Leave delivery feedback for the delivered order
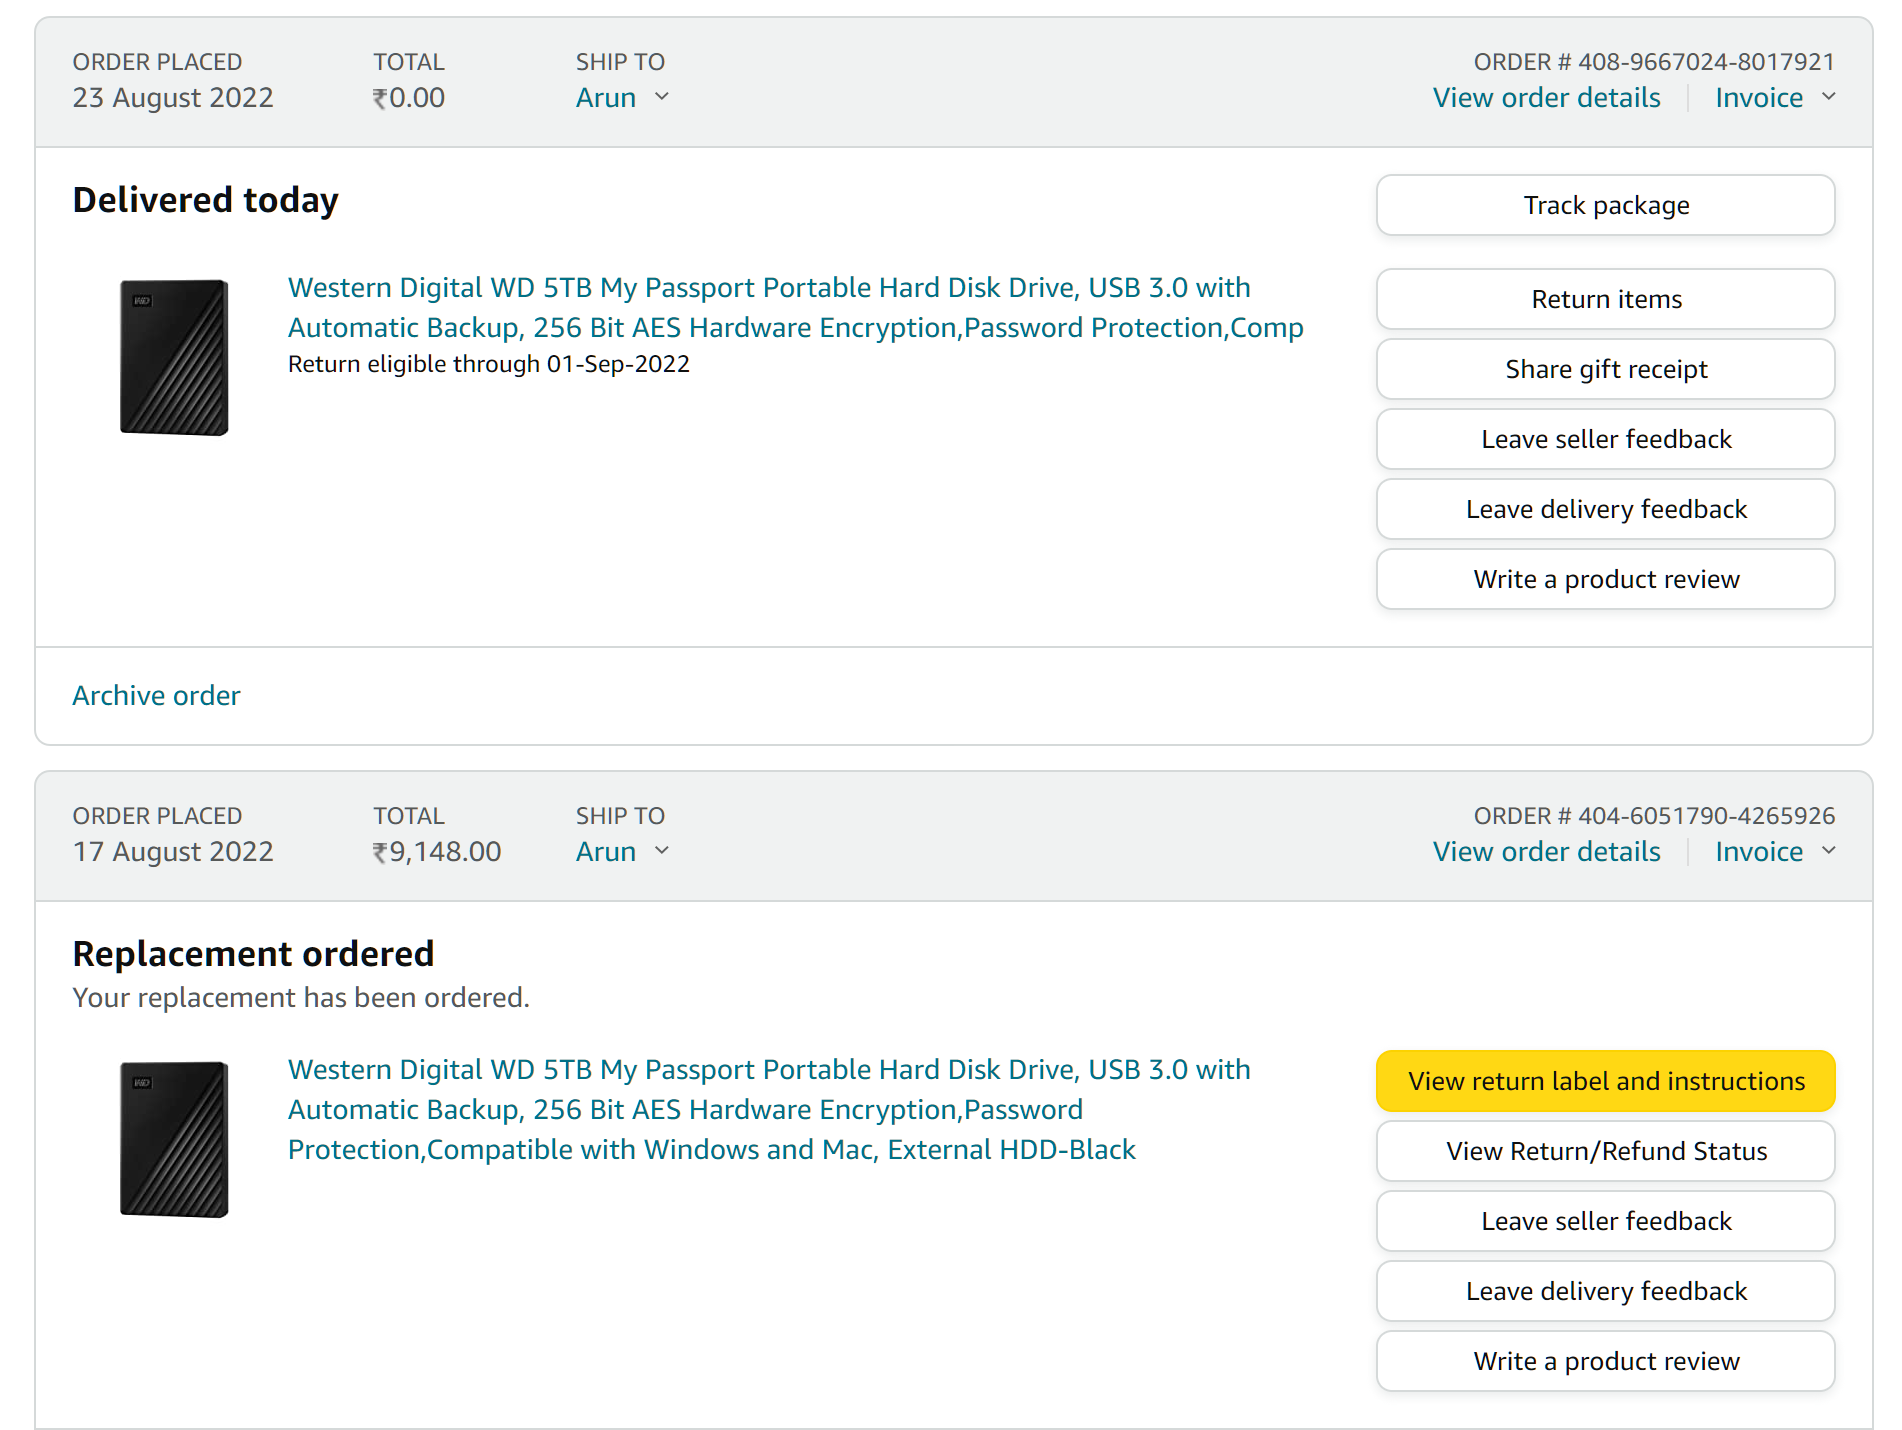 click(1605, 509)
